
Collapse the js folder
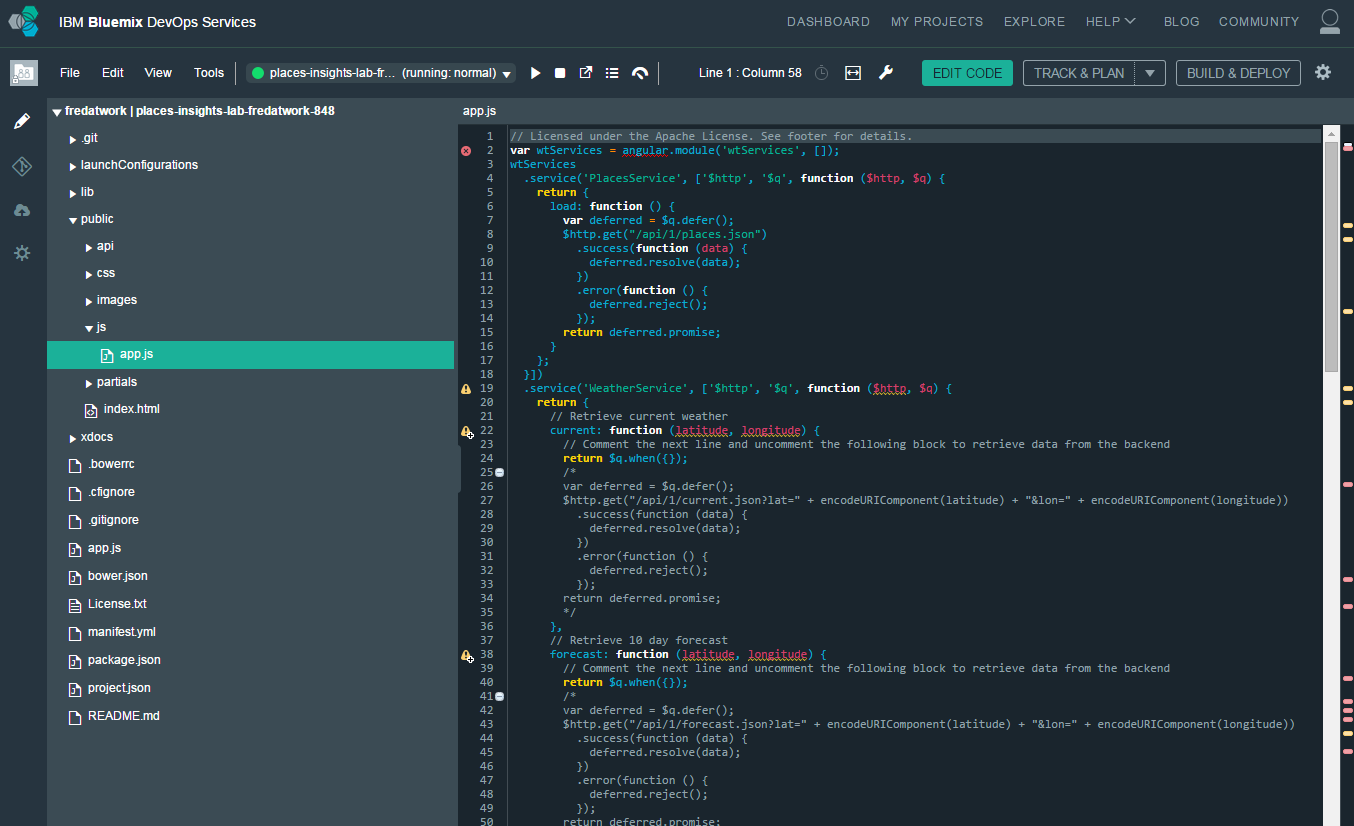point(89,328)
